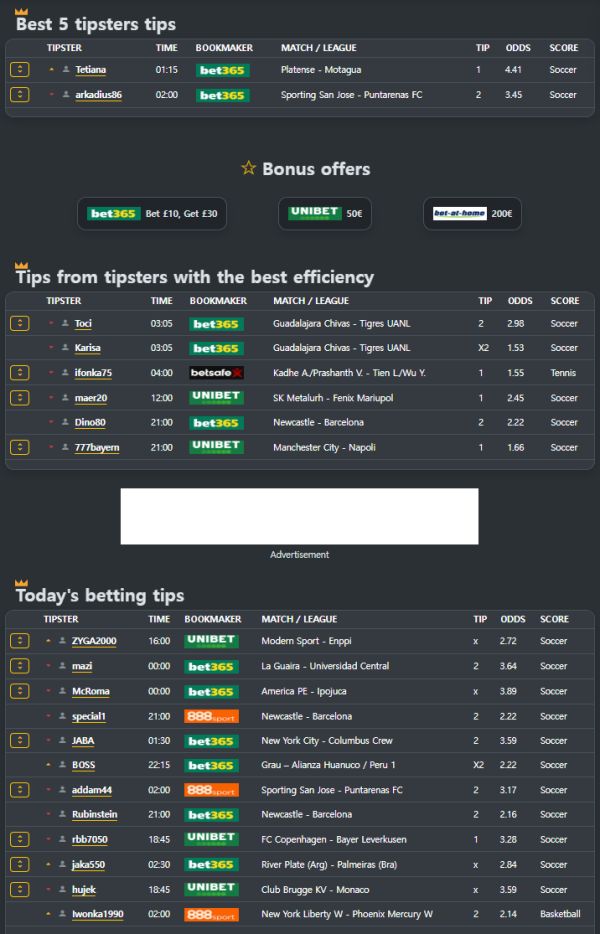Expand the row for tipster hujek

pyautogui.click(x=19, y=890)
